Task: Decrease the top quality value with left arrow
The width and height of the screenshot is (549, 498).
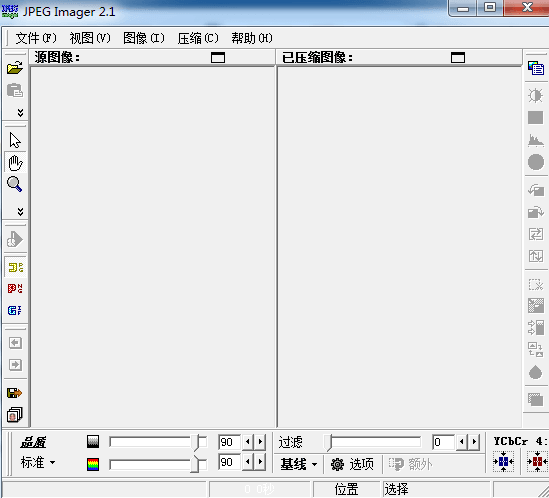Action: click(248, 442)
